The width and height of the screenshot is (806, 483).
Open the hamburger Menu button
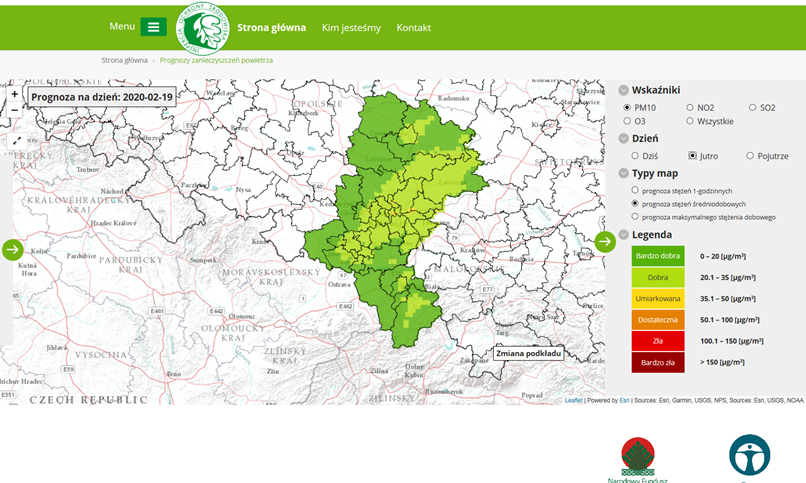coord(153,27)
